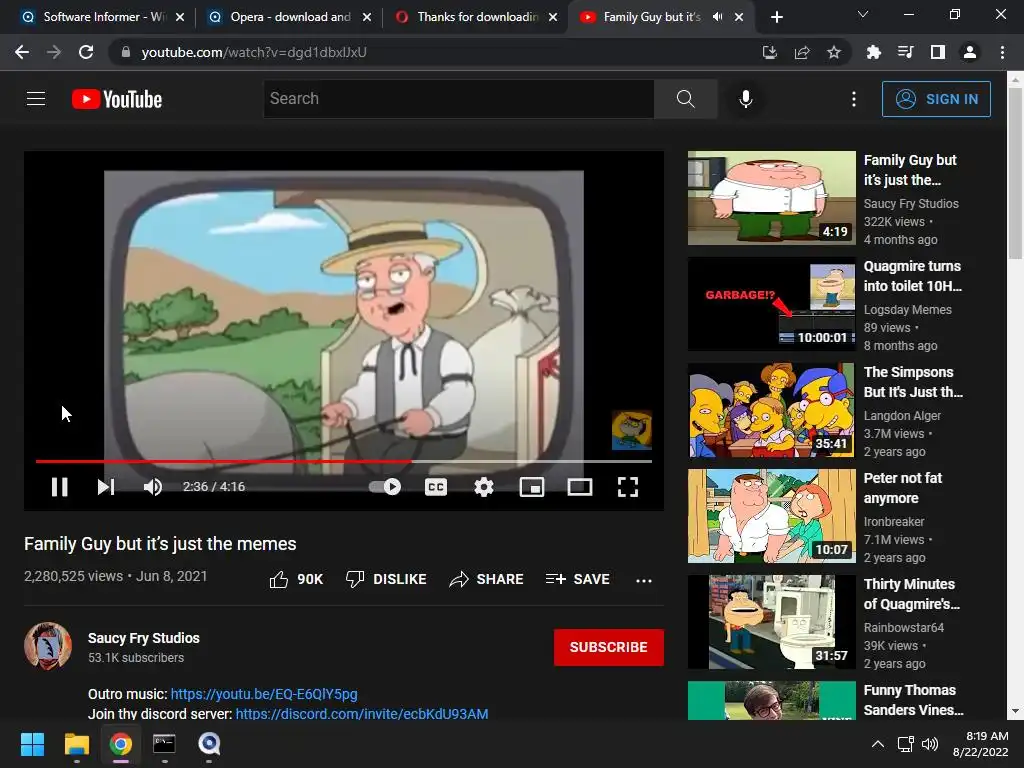
Task: Like the video with 90K thumbs up
Action: pyautogui.click(x=296, y=579)
